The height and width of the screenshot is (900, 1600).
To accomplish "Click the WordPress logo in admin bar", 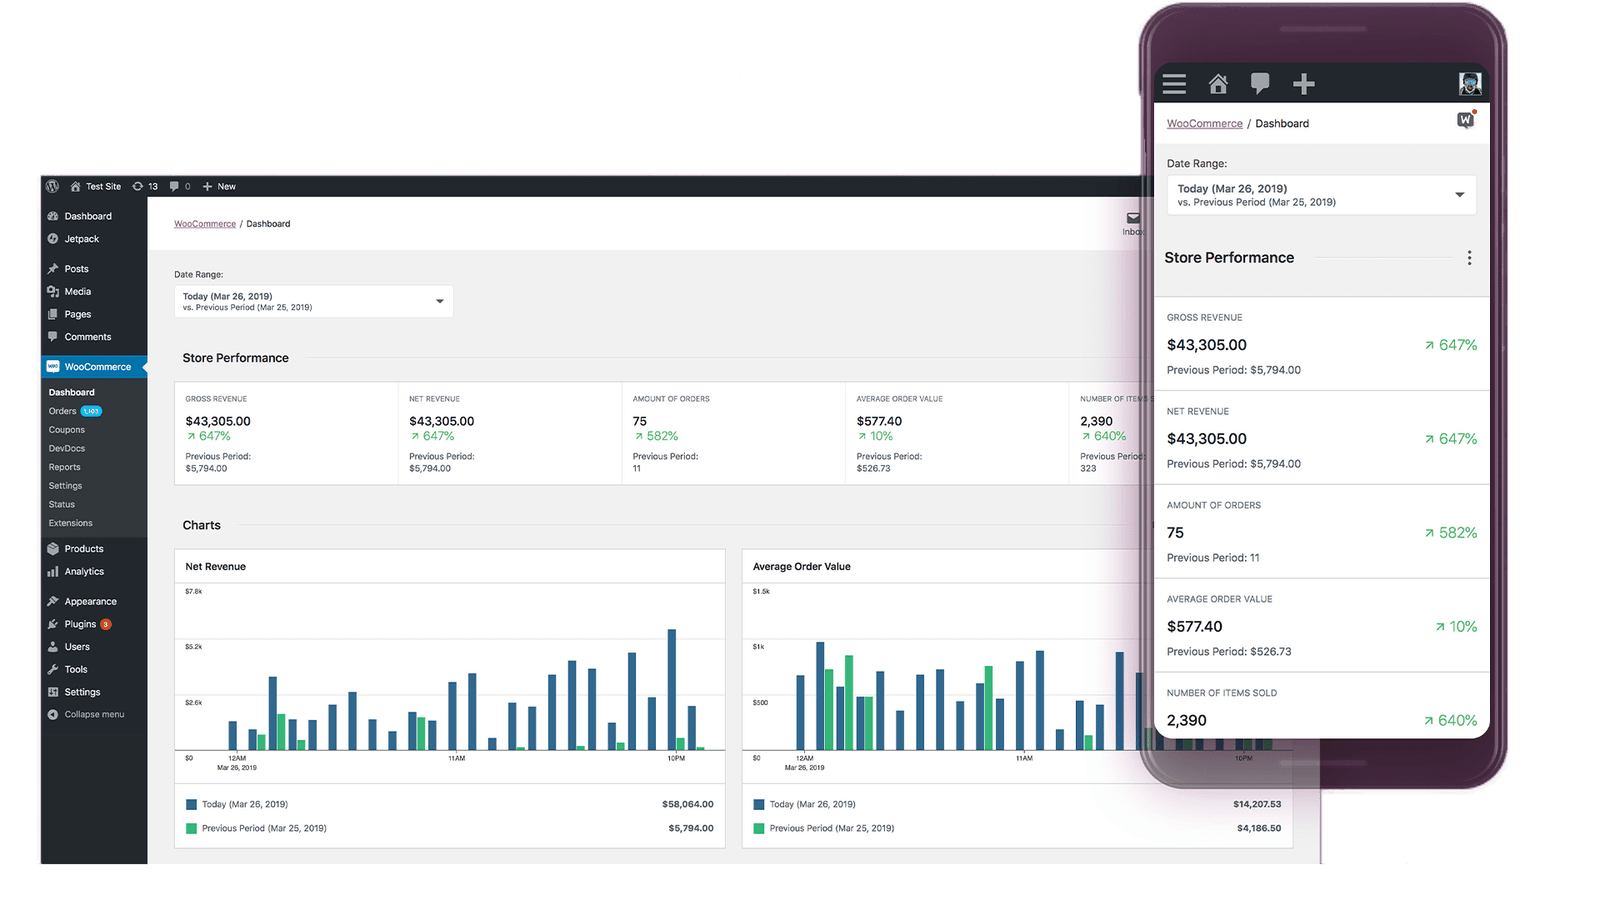I will coord(52,186).
